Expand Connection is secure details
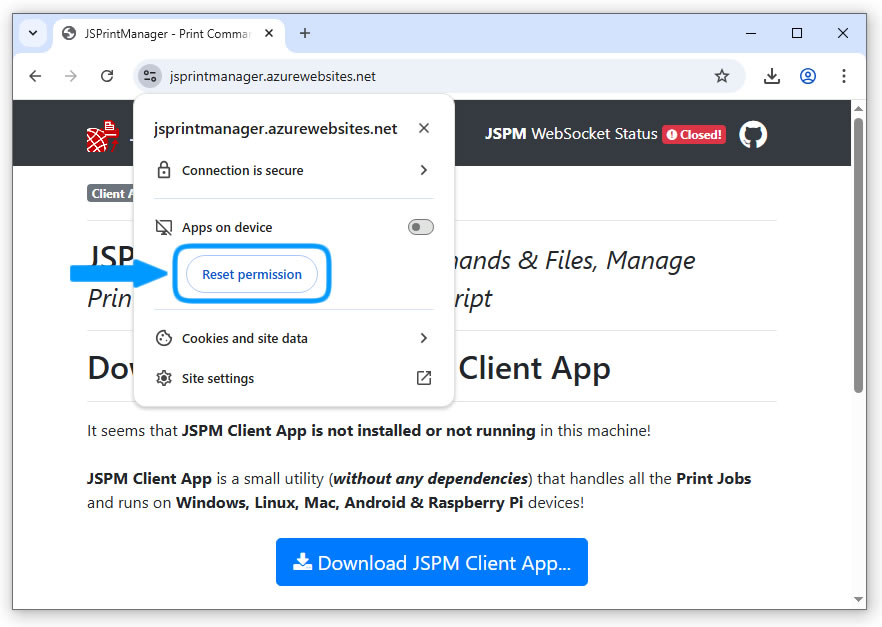 point(424,170)
